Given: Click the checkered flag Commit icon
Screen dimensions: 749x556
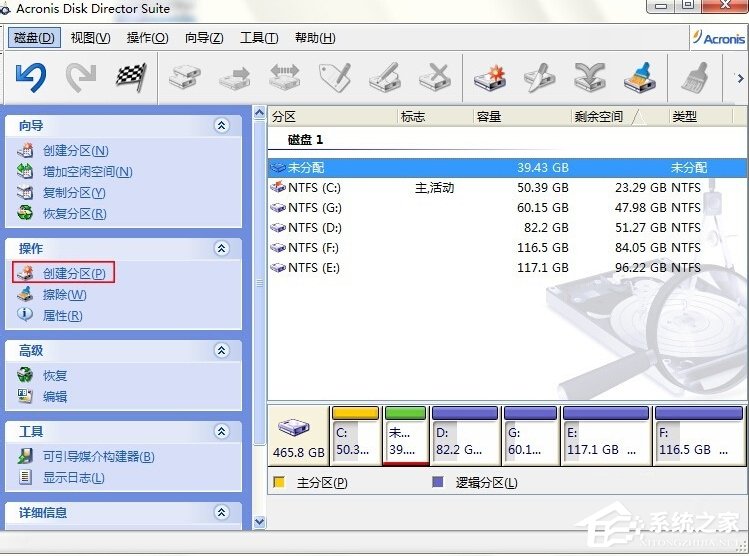Looking at the screenshot, I should (131, 77).
